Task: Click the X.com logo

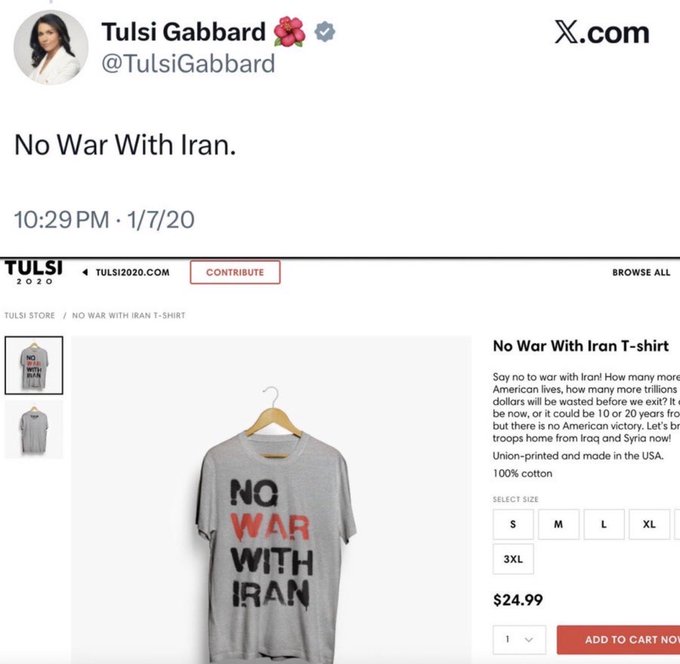Action: [x=602, y=33]
